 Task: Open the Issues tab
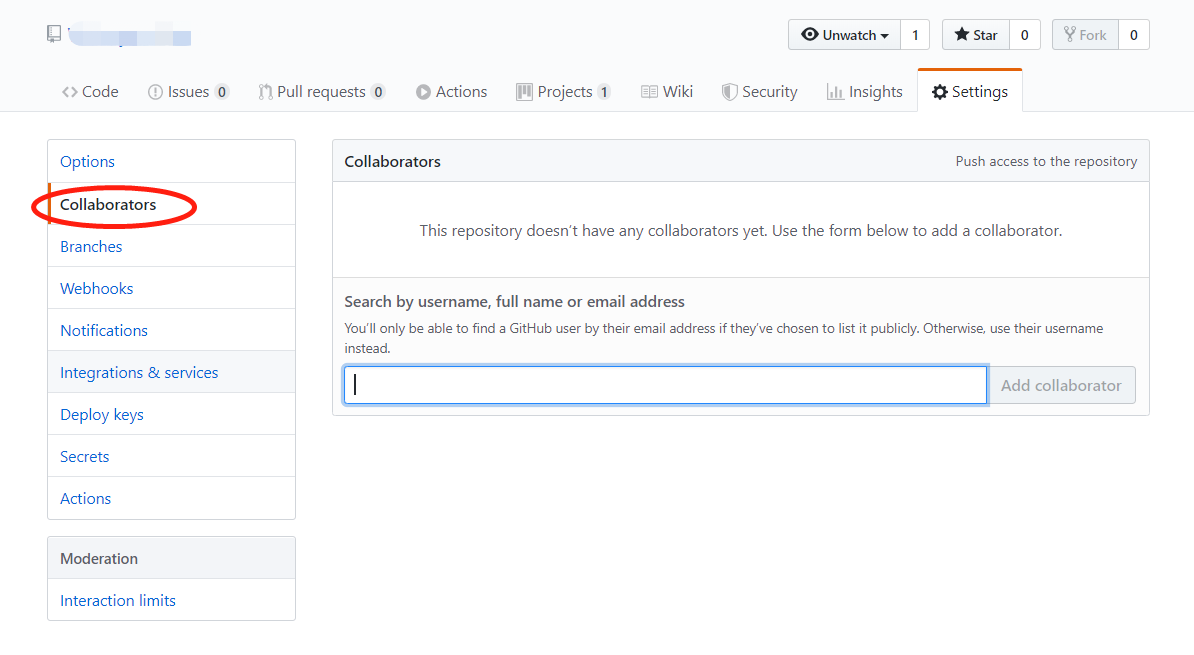click(188, 91)
